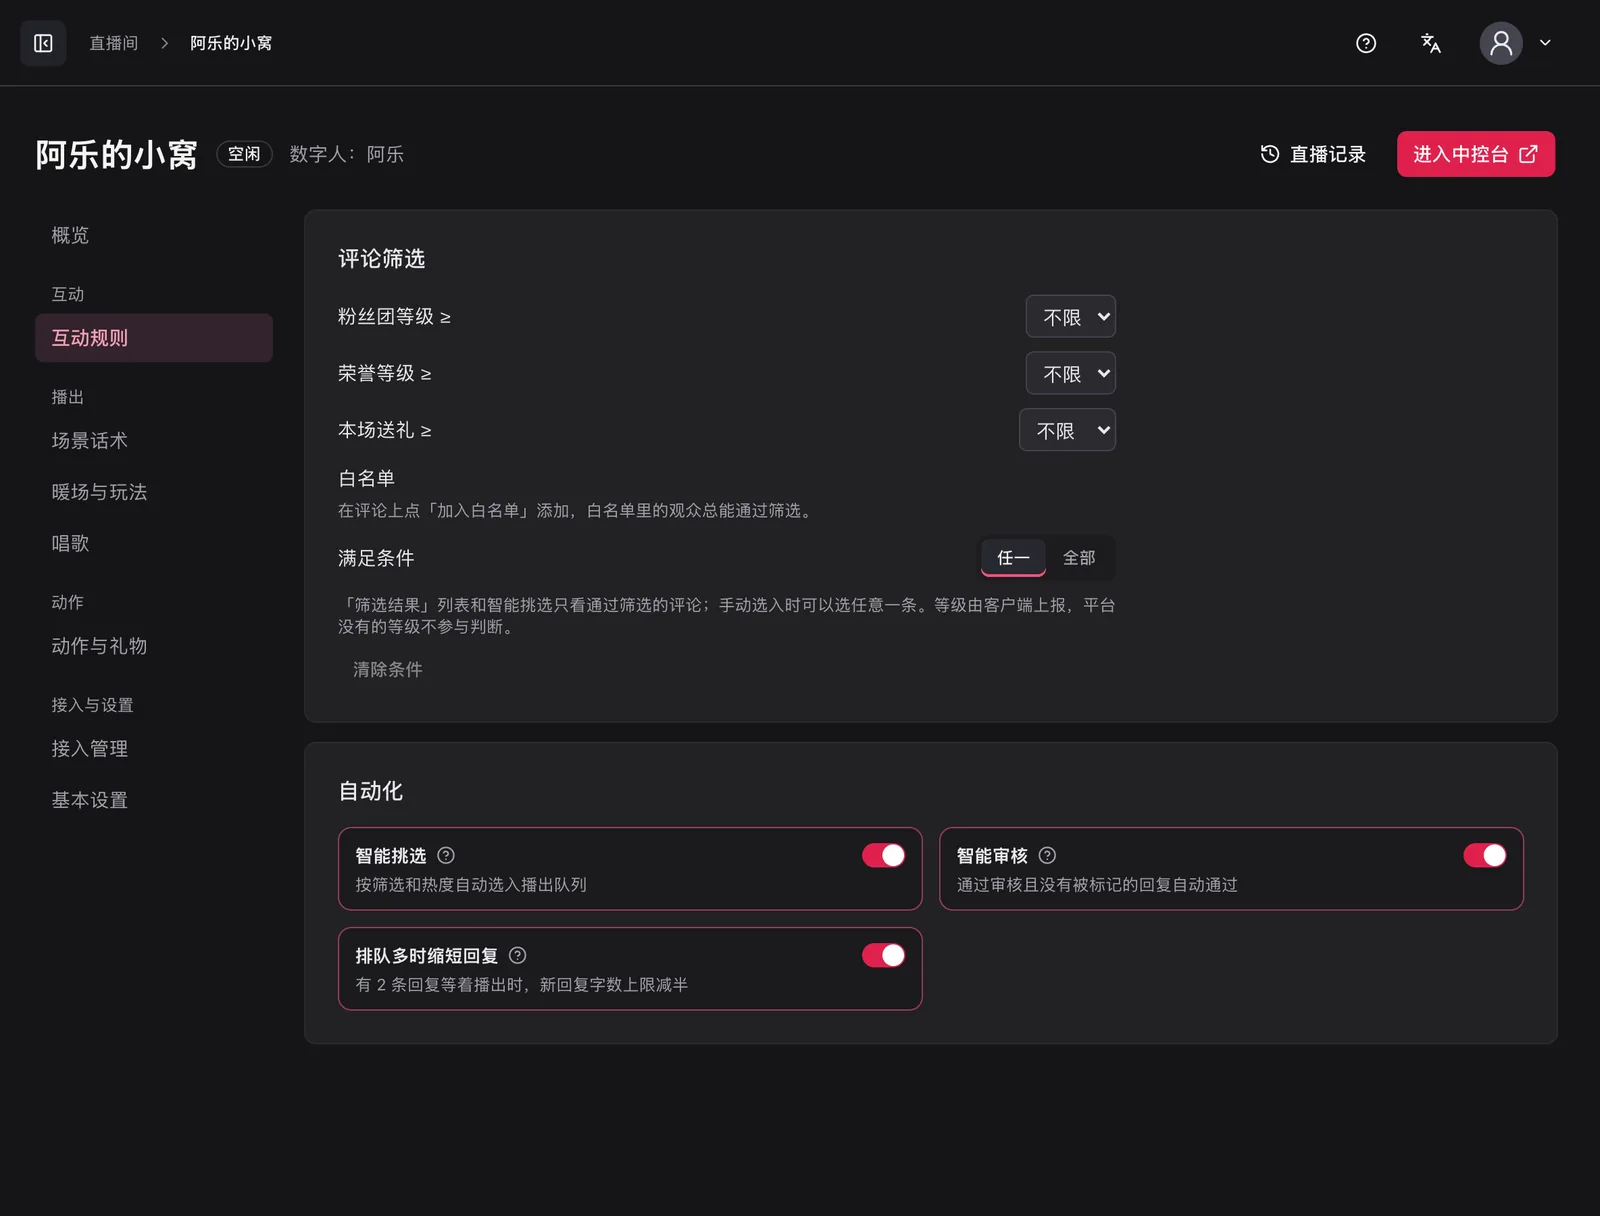Viewport: 1600px width, 1216px height.
Task: Go to 概览 in the sidebar
Action: pyautogui.click(x=154, y=235)
